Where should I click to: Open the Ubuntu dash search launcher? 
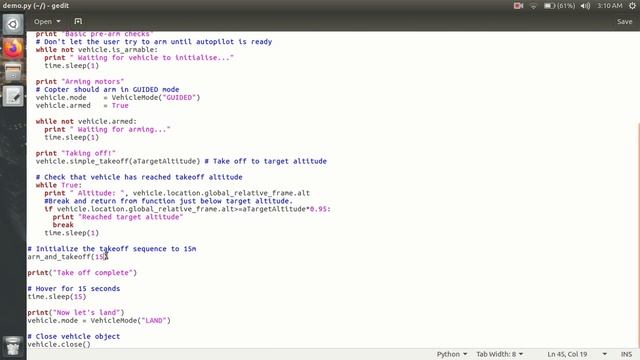13,24
